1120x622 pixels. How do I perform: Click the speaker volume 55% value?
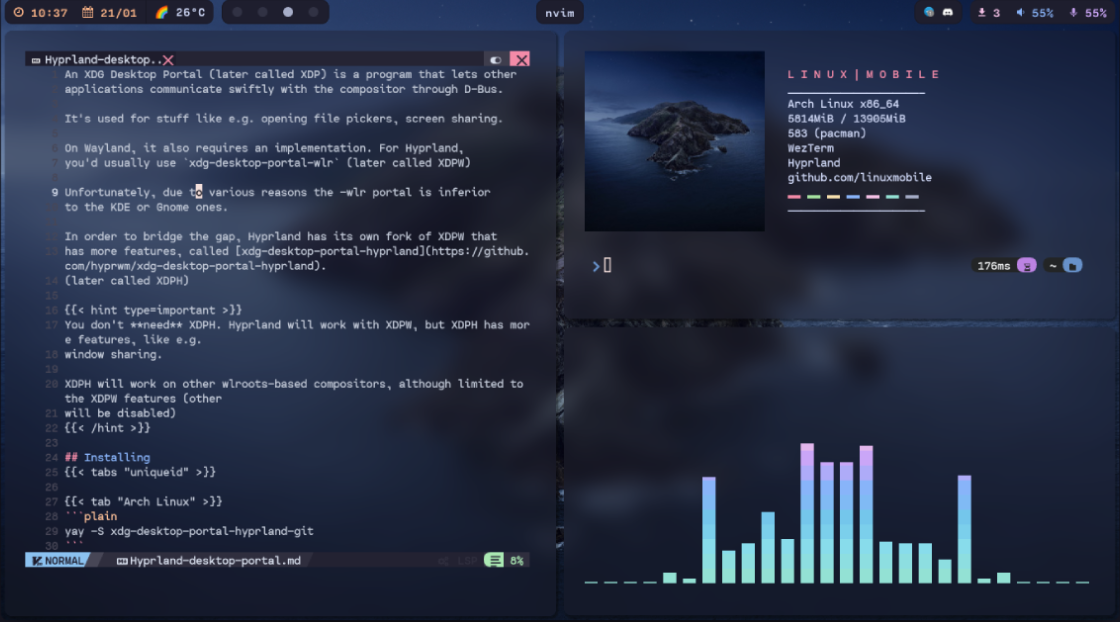point(1042,13)
